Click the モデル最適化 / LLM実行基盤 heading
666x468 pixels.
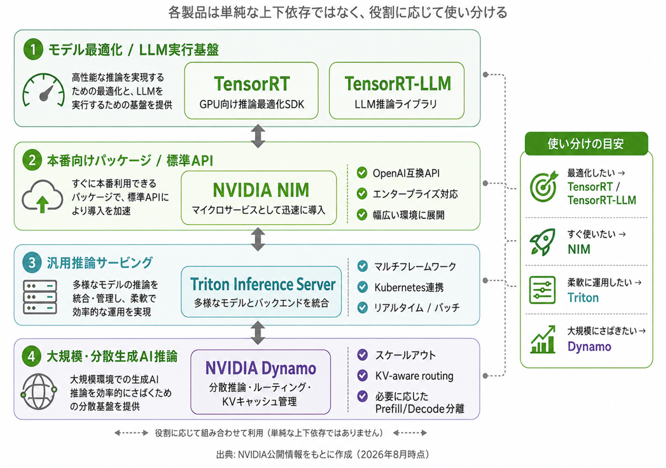point(133,50)
